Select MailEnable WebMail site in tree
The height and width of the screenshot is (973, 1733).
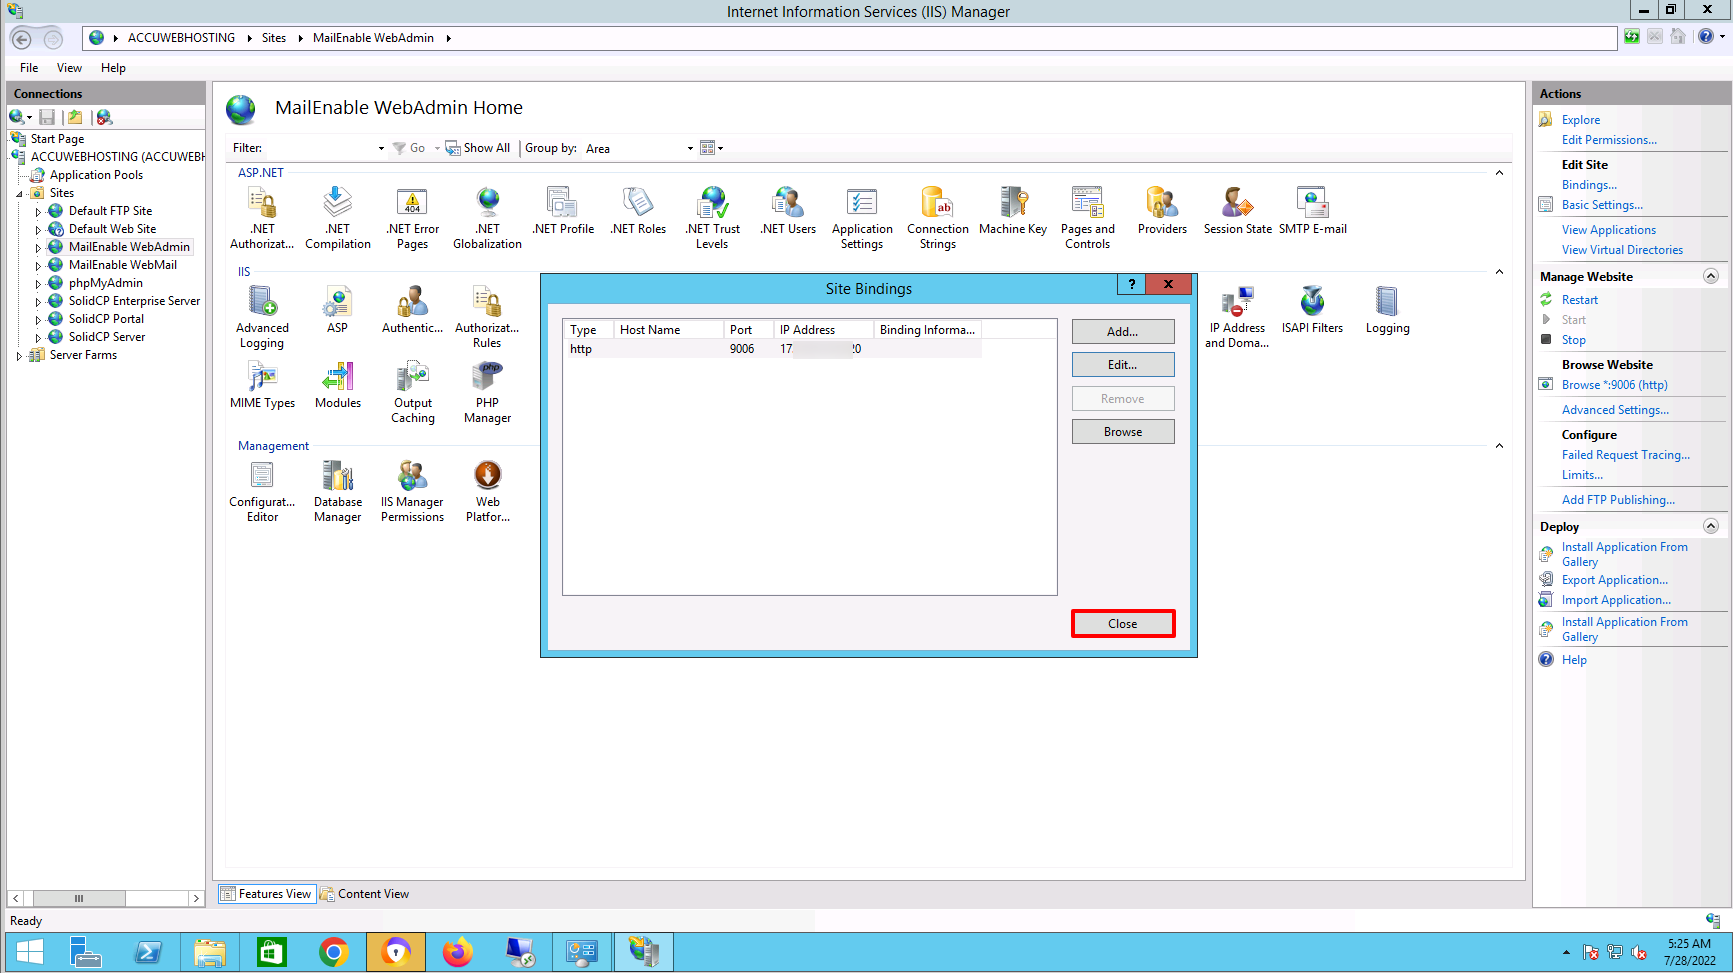[x=122, y=265]
